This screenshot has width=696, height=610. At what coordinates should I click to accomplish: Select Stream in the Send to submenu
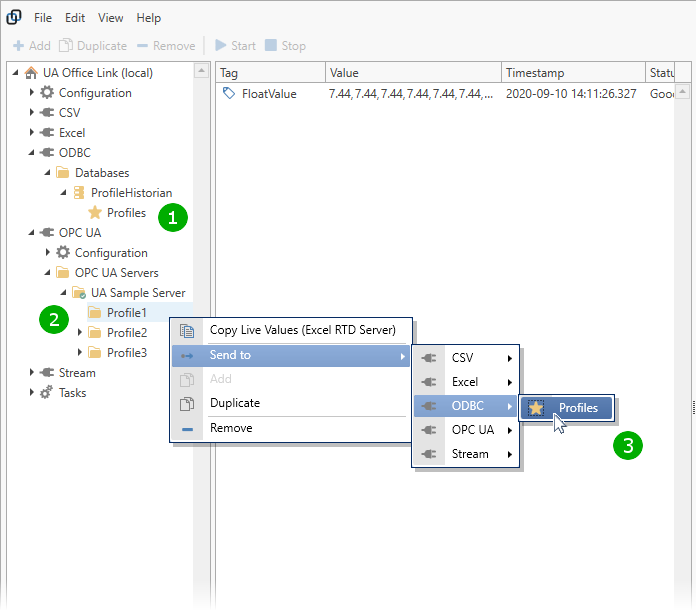465,454
